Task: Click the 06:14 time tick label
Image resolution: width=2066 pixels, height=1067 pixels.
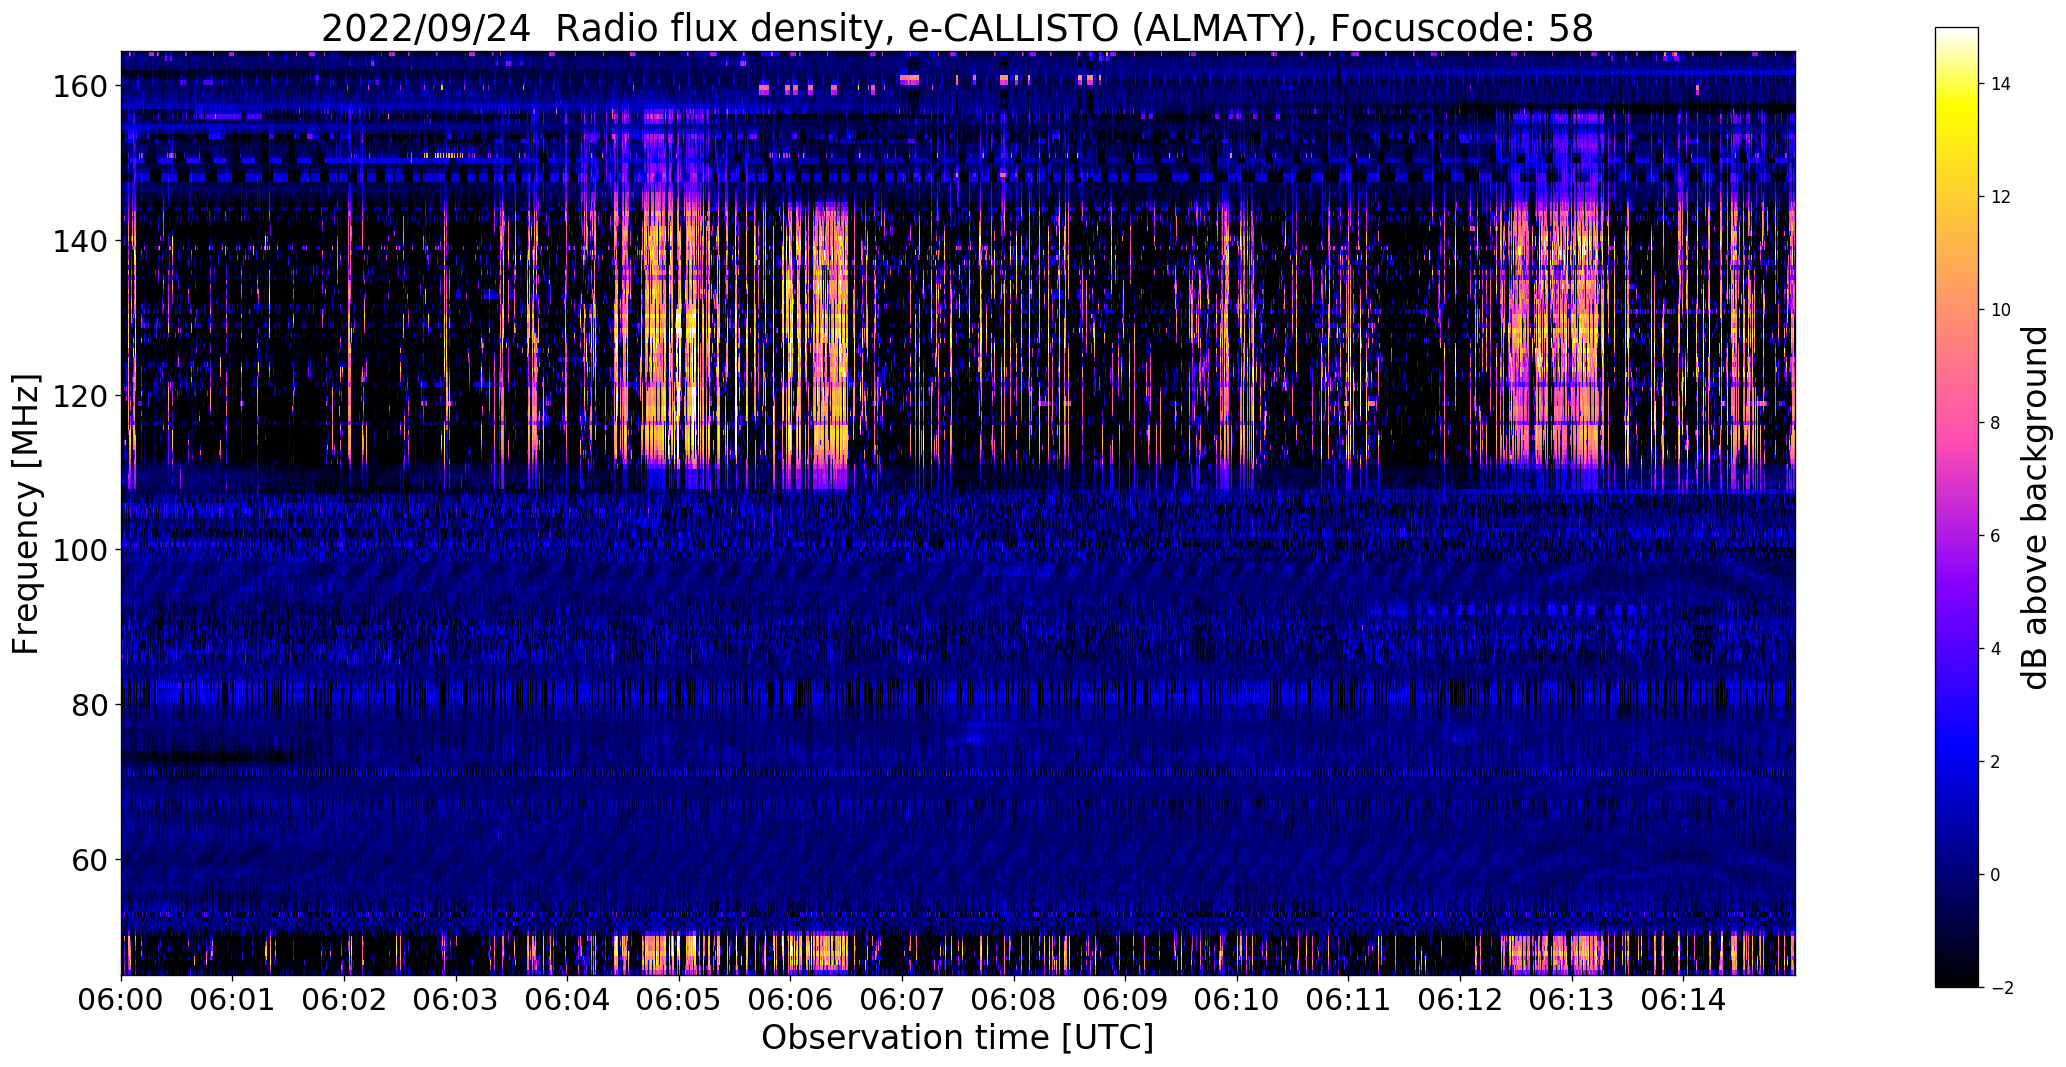Action: [x=1683, y=998]
